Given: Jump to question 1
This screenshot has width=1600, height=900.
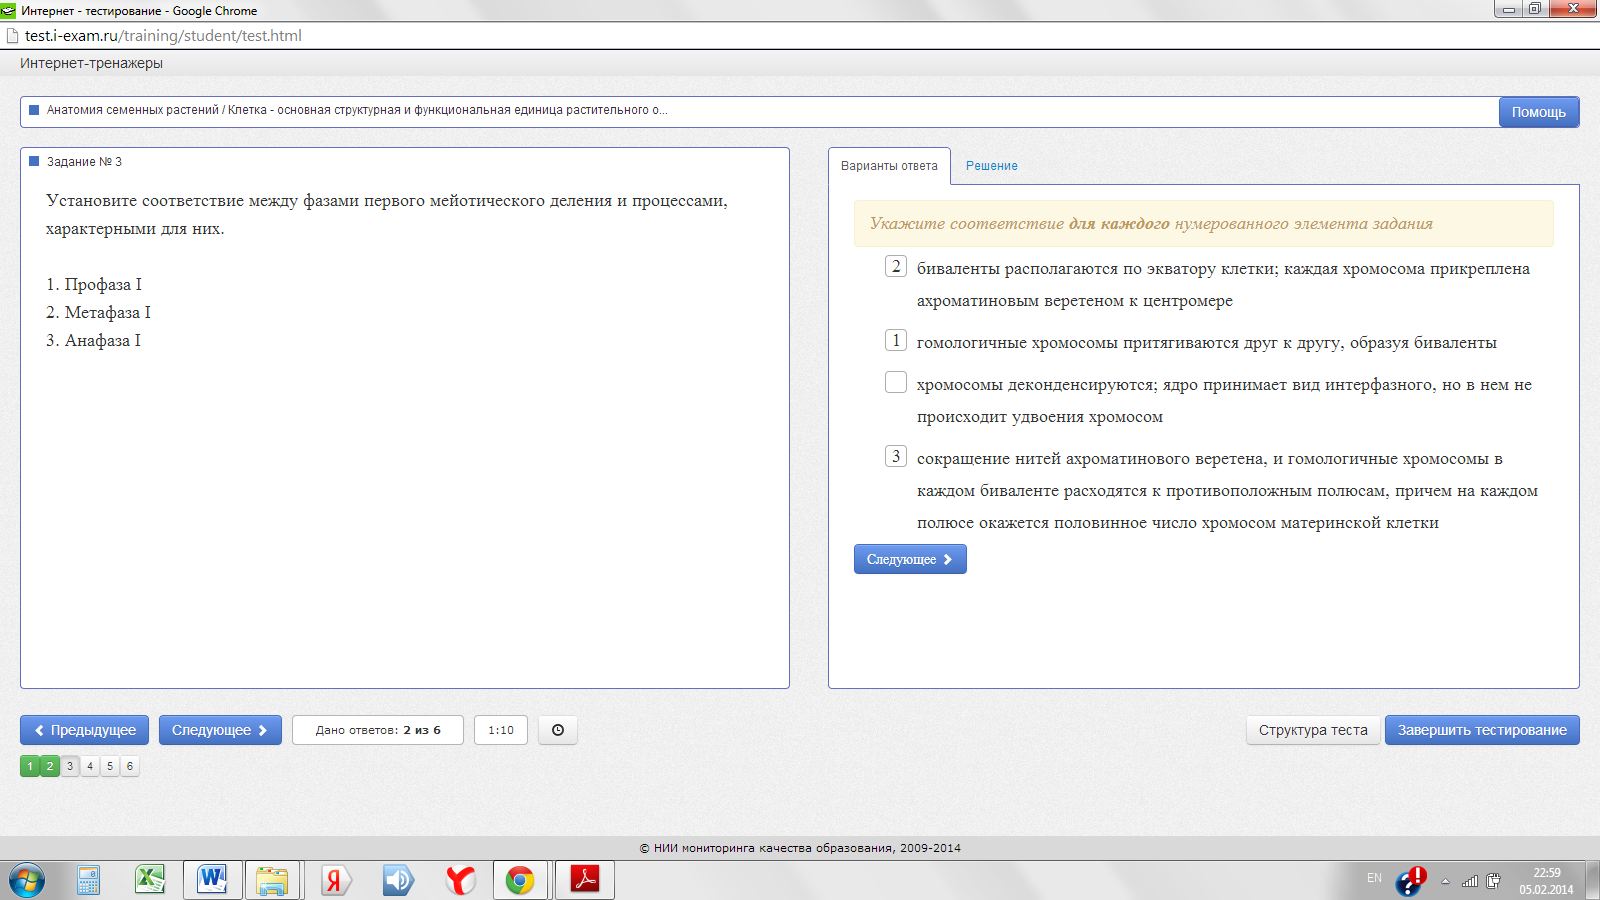Looking at the screenshot, I should pos(30,766).
